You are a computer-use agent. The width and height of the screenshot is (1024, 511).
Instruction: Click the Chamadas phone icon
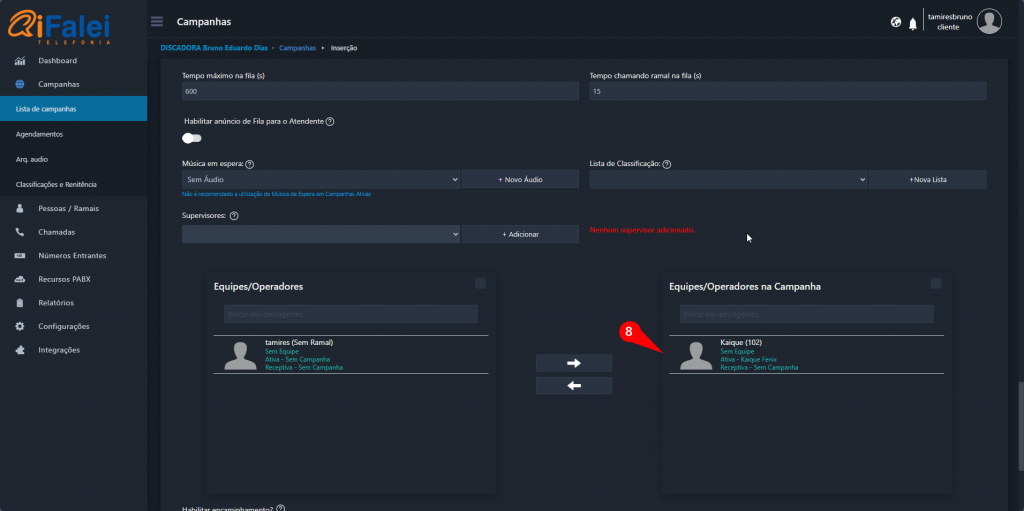(x=20, y=232)
